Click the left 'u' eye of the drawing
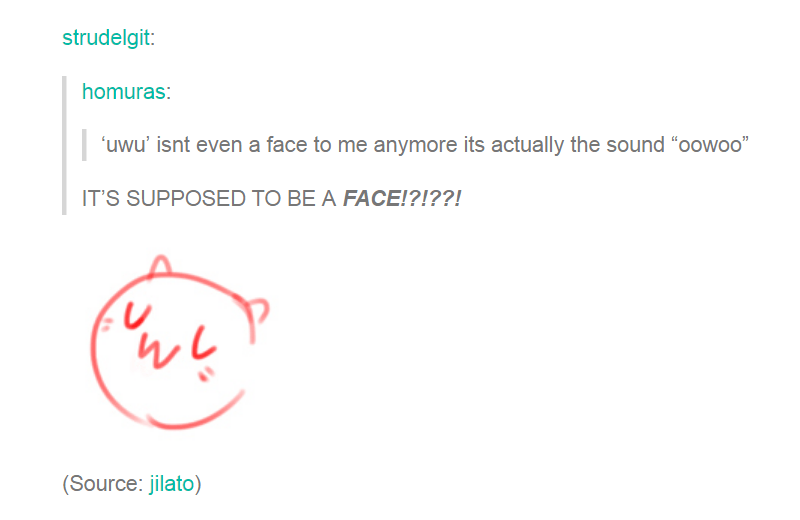 (137, 315)
